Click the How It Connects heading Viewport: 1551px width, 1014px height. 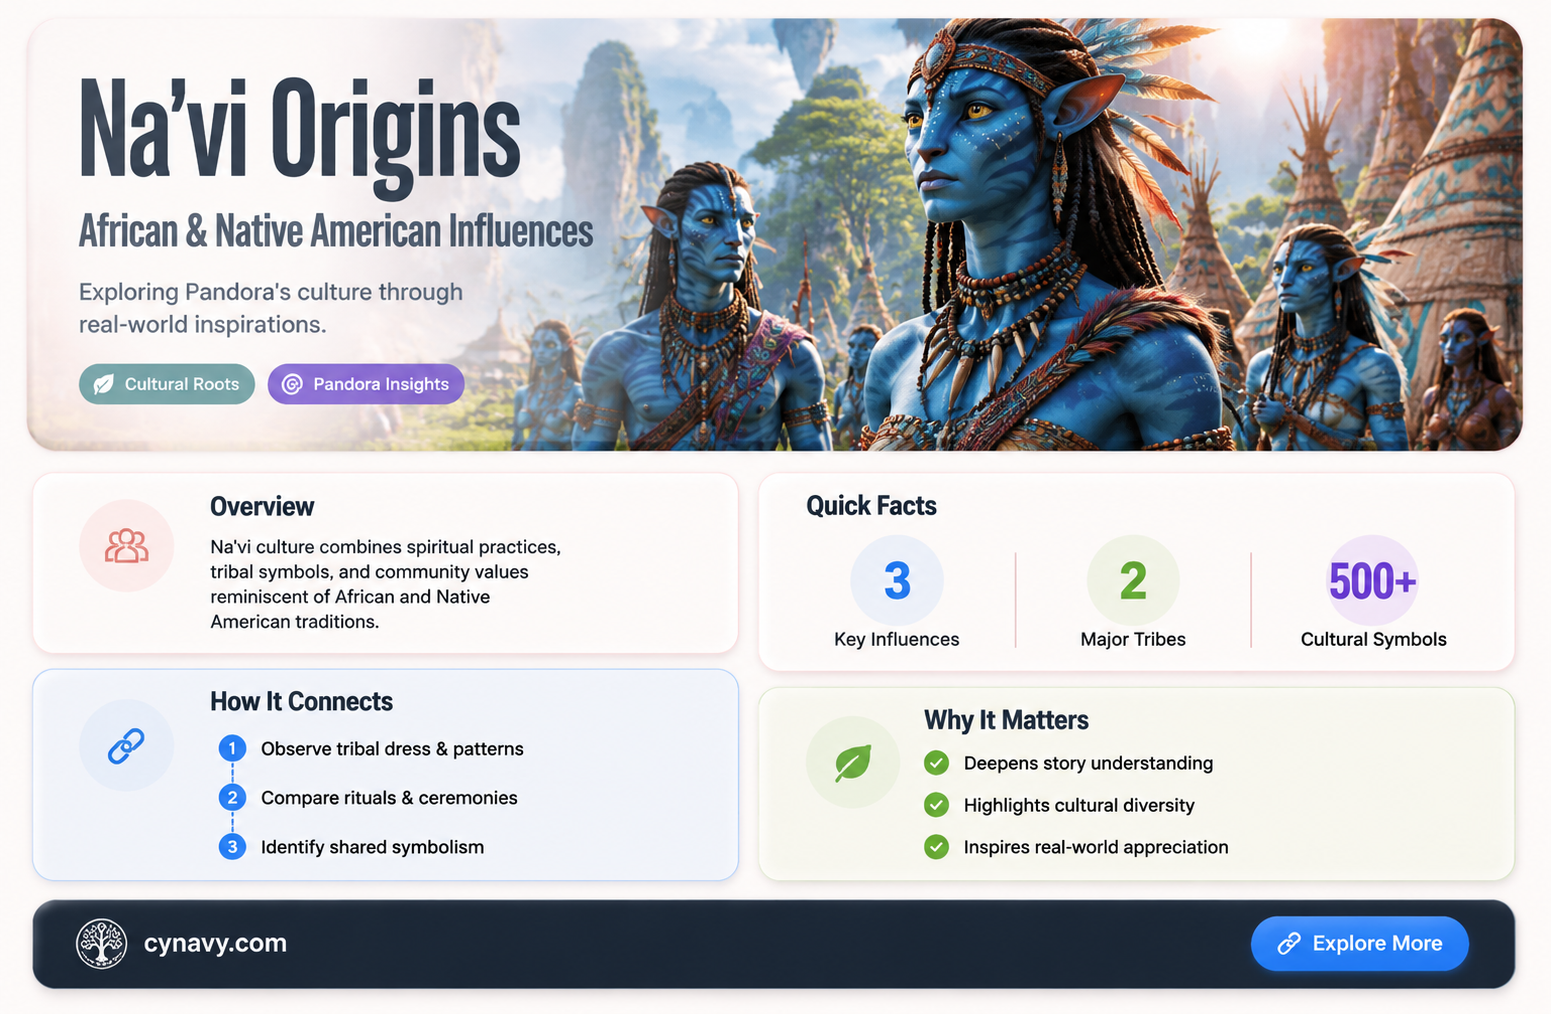[301, 702]
